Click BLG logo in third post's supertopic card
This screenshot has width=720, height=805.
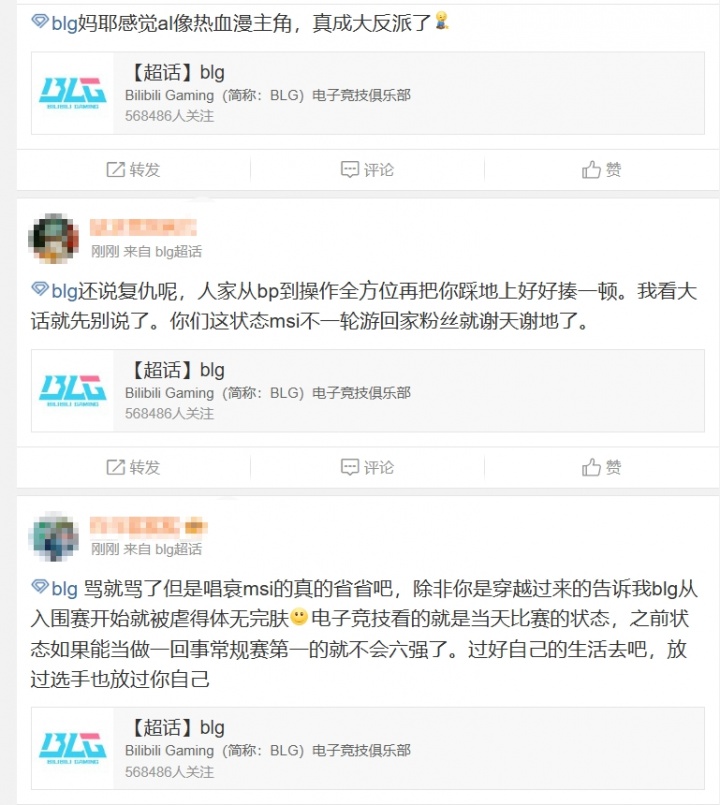coord(72,748)
